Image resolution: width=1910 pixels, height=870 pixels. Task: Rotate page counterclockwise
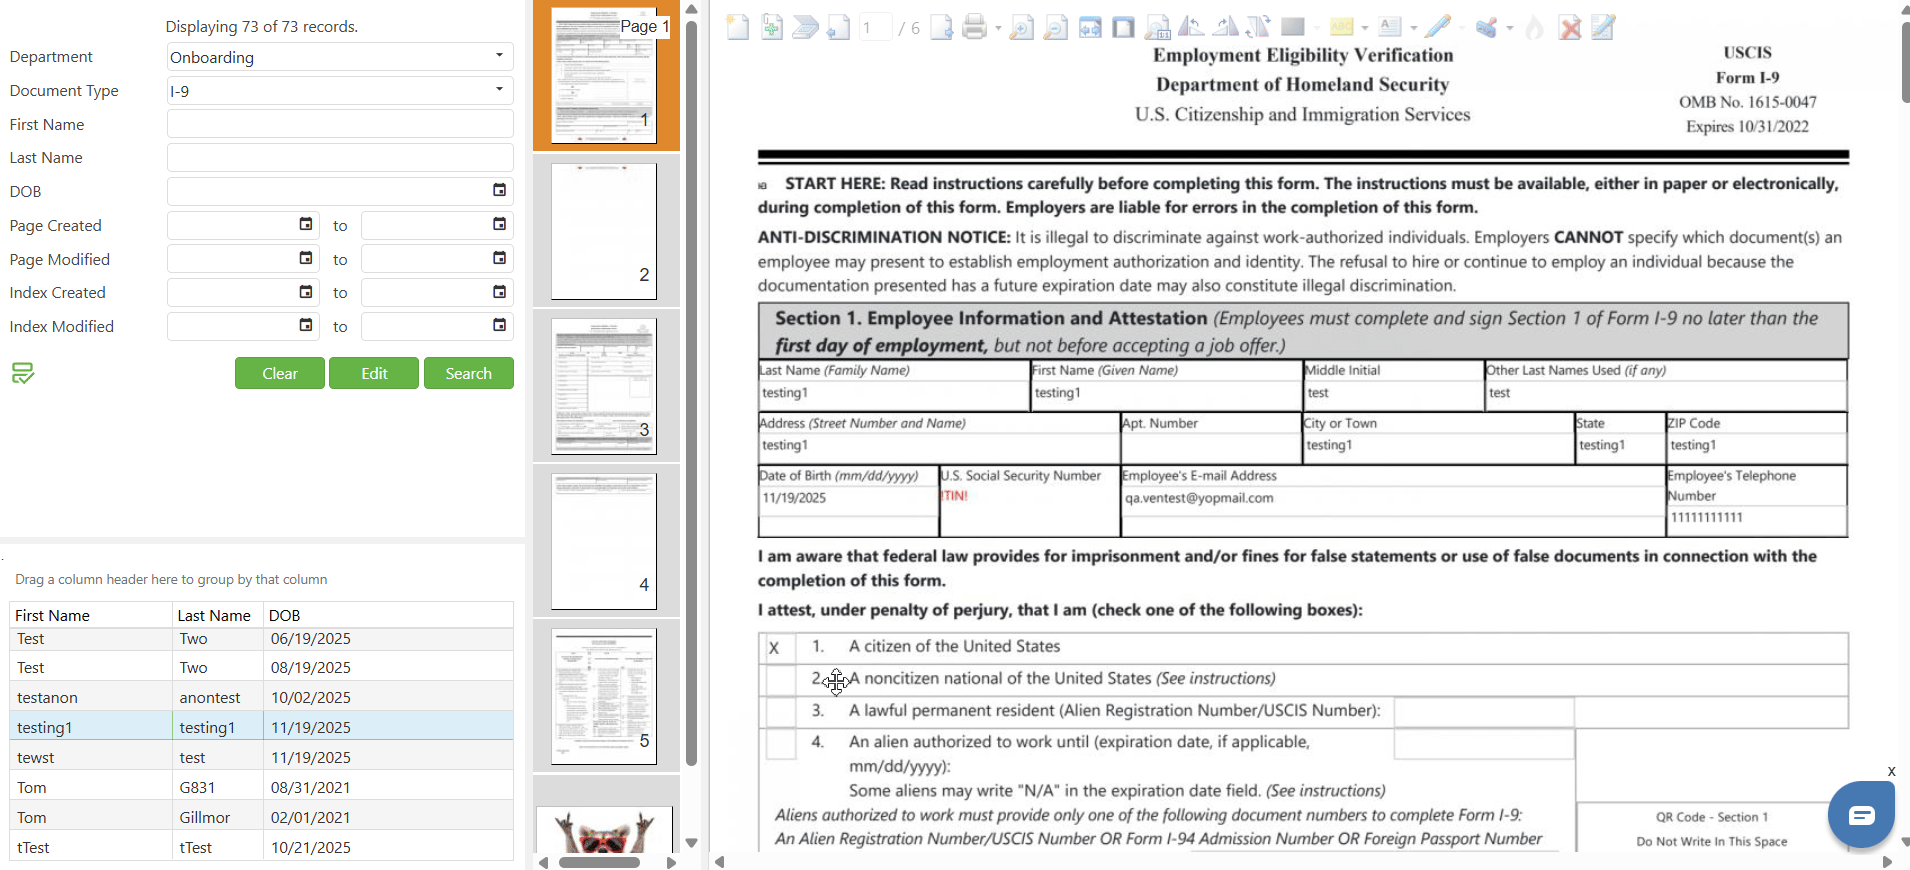point(1191,27)
